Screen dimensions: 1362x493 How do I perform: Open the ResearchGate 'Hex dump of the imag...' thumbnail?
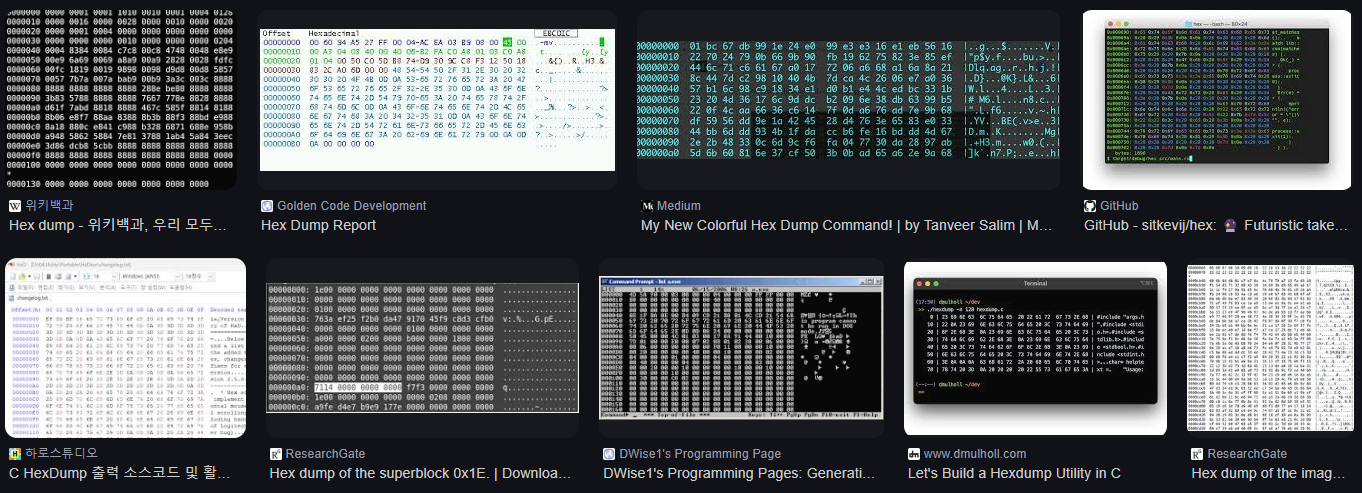(1270, 348)
